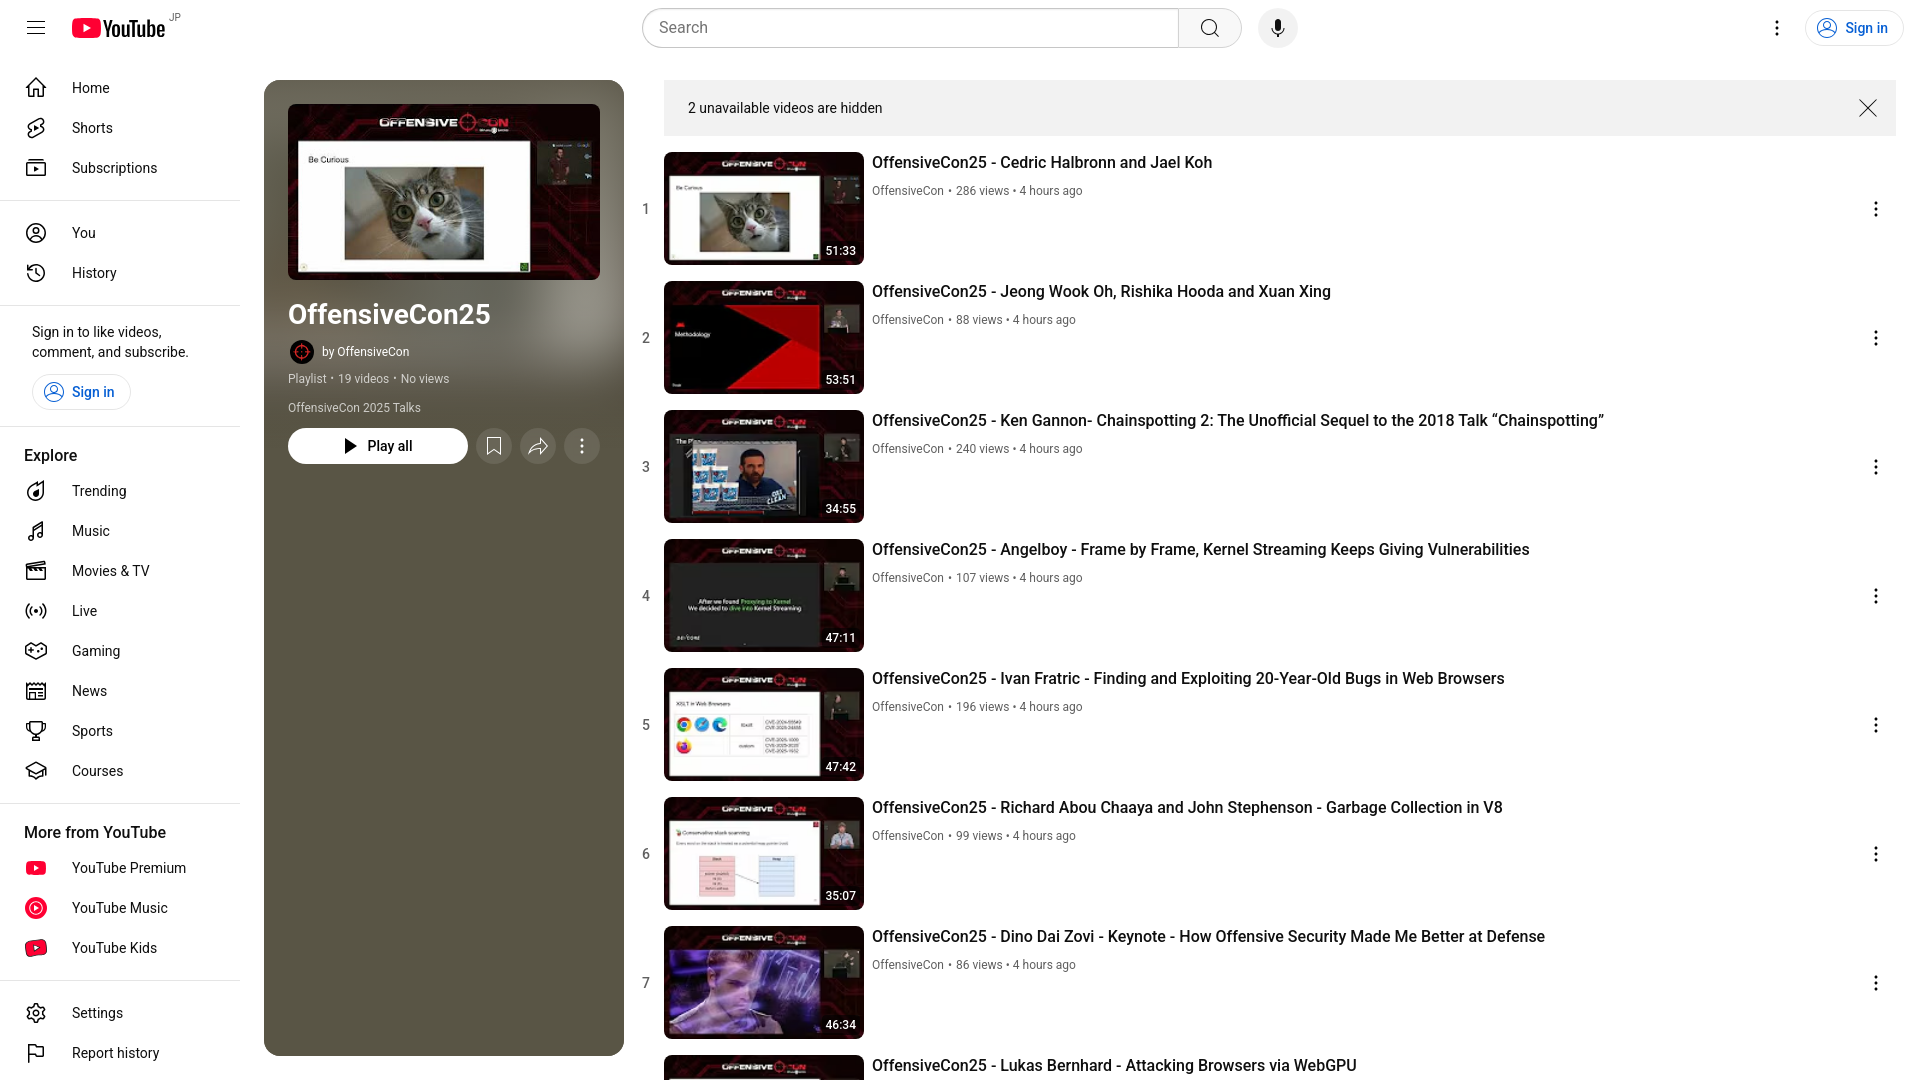Open action menu for Jeong Wook Oh video
The image size is (1920, 1080).
pos(1876,338)
